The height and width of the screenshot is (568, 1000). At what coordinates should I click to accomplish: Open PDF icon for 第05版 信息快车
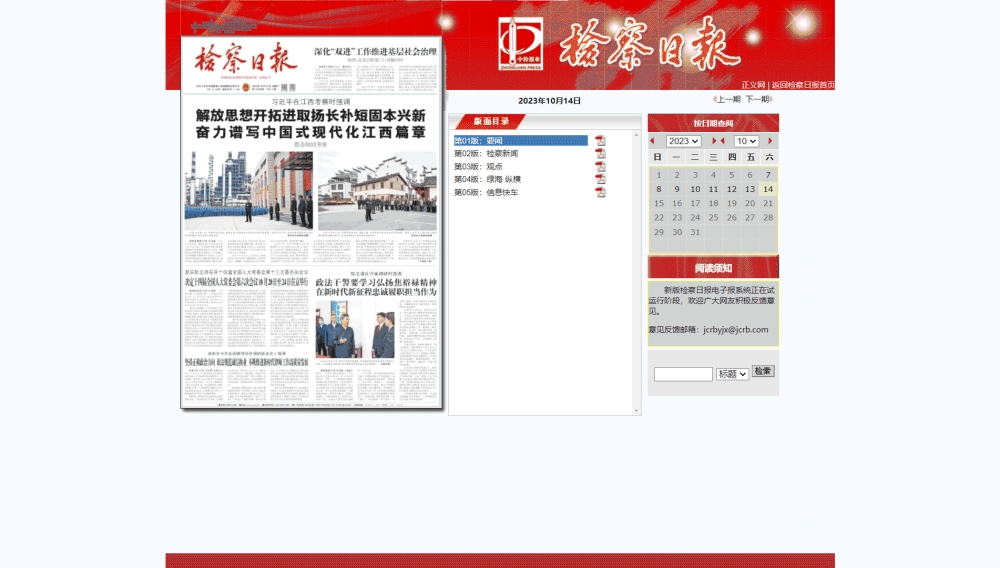pyautogui.click(x=600, y=192)
